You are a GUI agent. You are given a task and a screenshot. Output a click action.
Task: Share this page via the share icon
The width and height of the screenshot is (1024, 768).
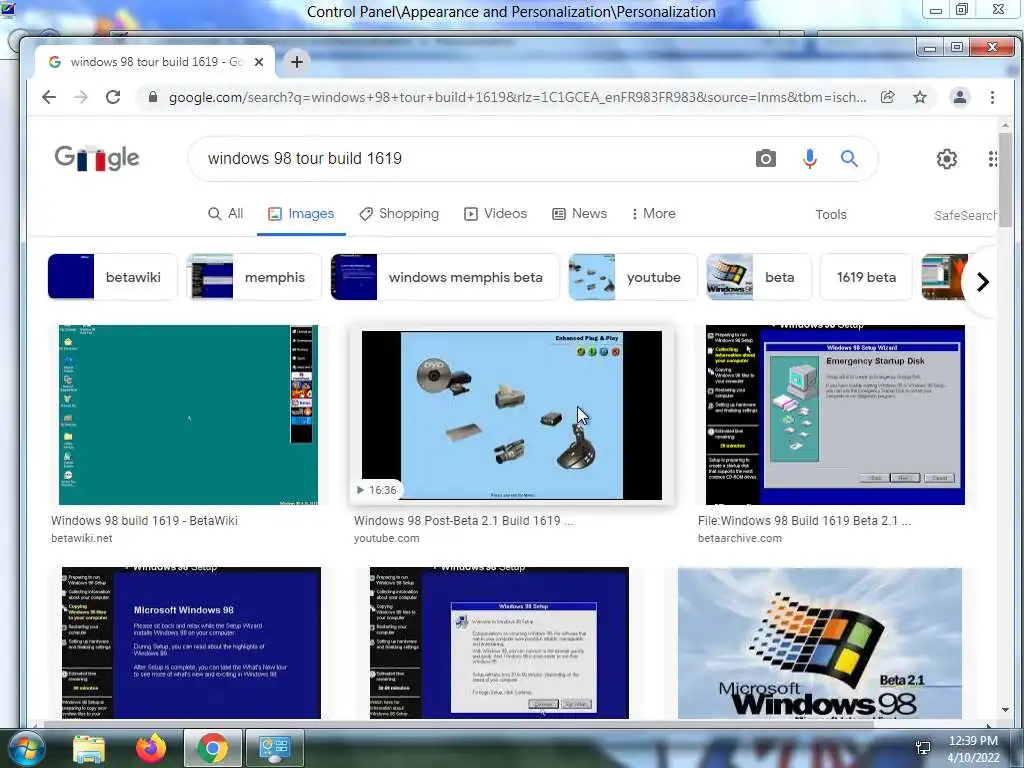pyautogui.click(x=888, y=97)
